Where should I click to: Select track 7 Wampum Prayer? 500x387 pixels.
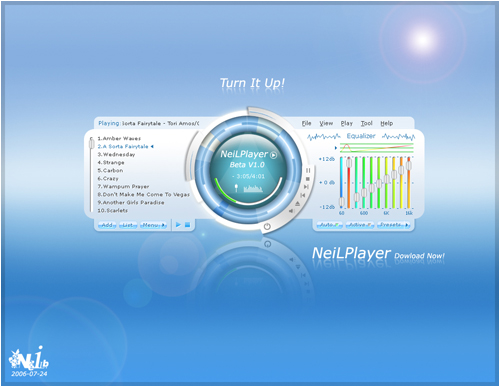(x=123, y=187)
